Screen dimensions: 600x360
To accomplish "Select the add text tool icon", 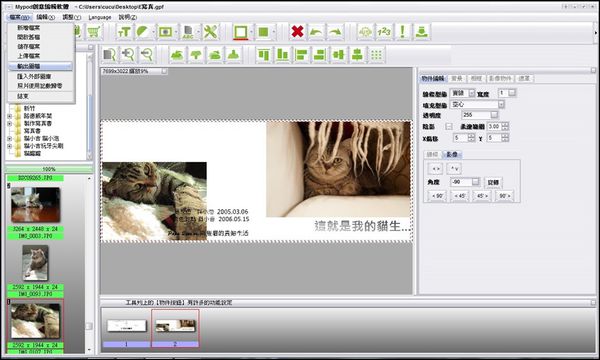I will [x=124, y=32].
